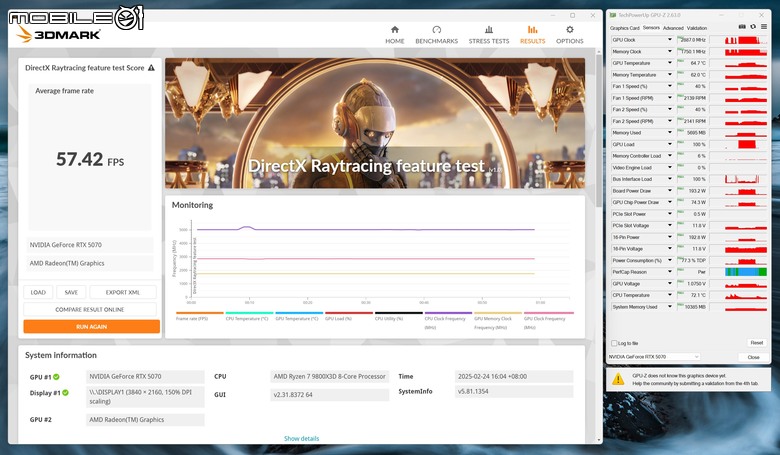Open CPU Temperature sensor dropdown

pos(670,295)
